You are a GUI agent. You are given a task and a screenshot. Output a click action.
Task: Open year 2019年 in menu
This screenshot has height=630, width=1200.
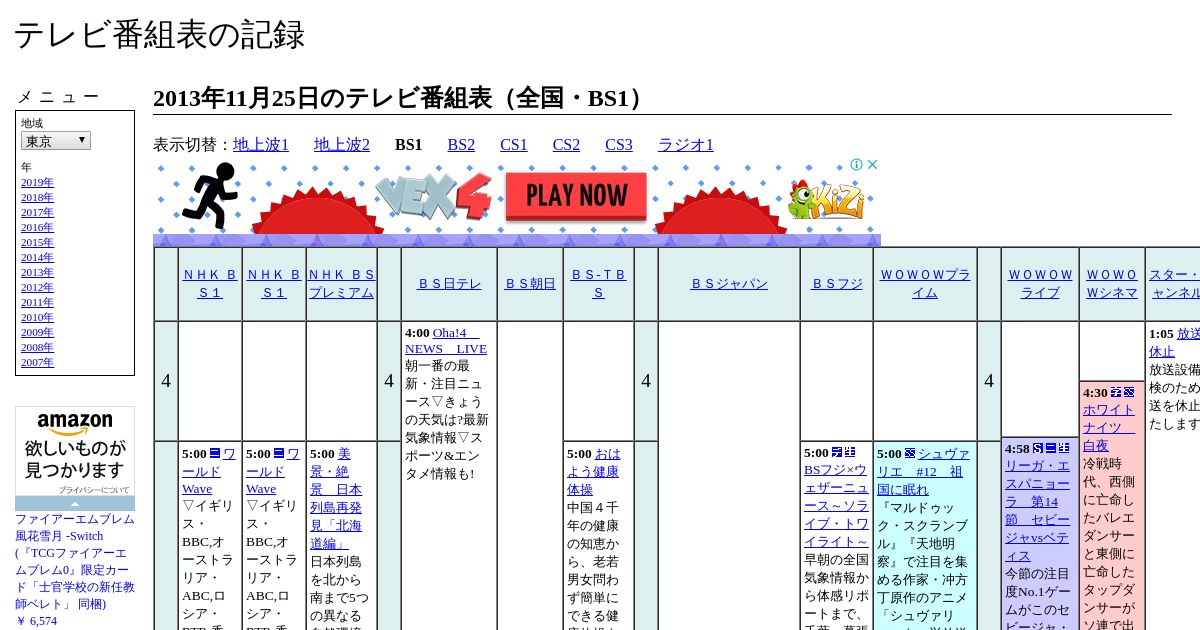38,182
